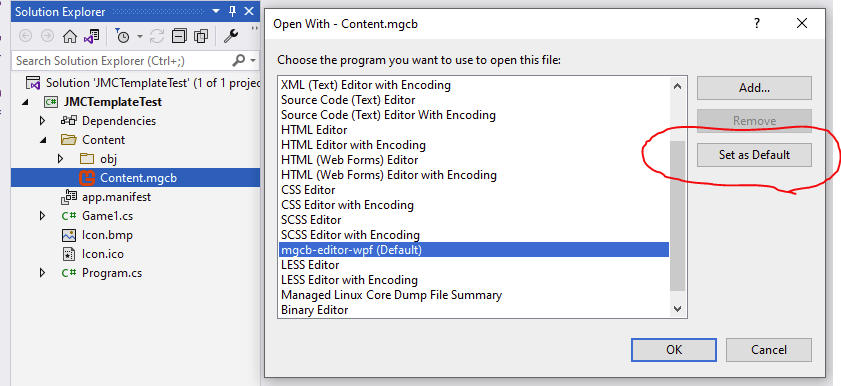Viewport: 841px width, 386px height.
Task: Select Game1.cs file
Action: point(107,216)
